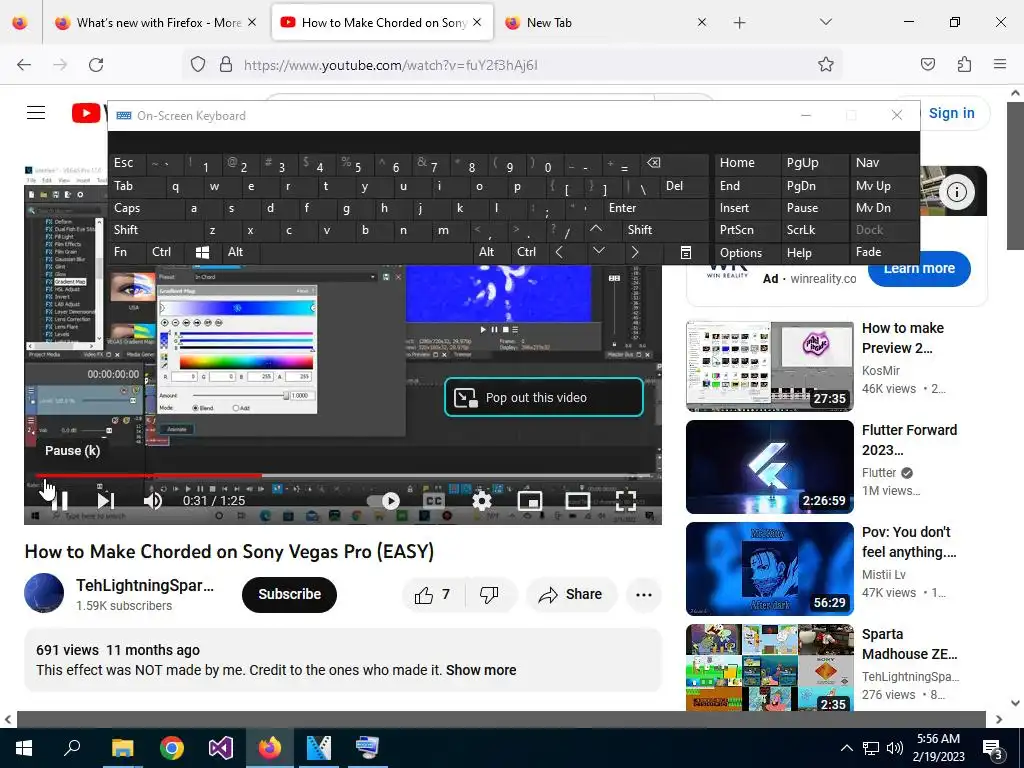Open Visual Studio from taskbar
Viewport: 1024px width, 768px height.
point(220,748)
